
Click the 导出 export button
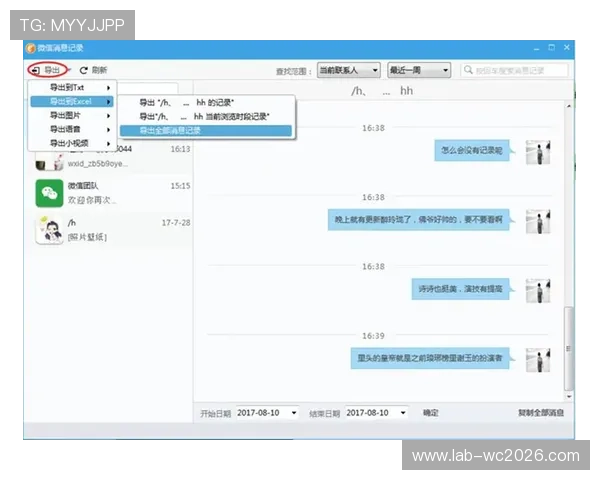[x=47, y=70]
